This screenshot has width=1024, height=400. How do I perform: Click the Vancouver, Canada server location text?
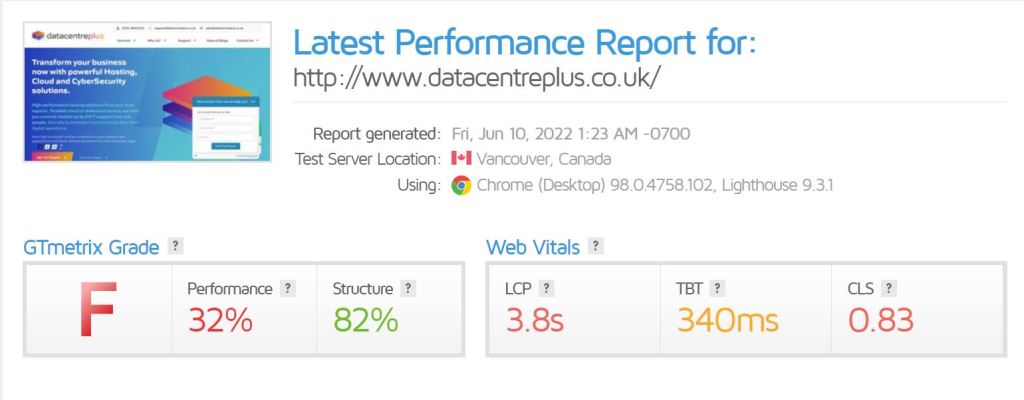tap(544, 159)
